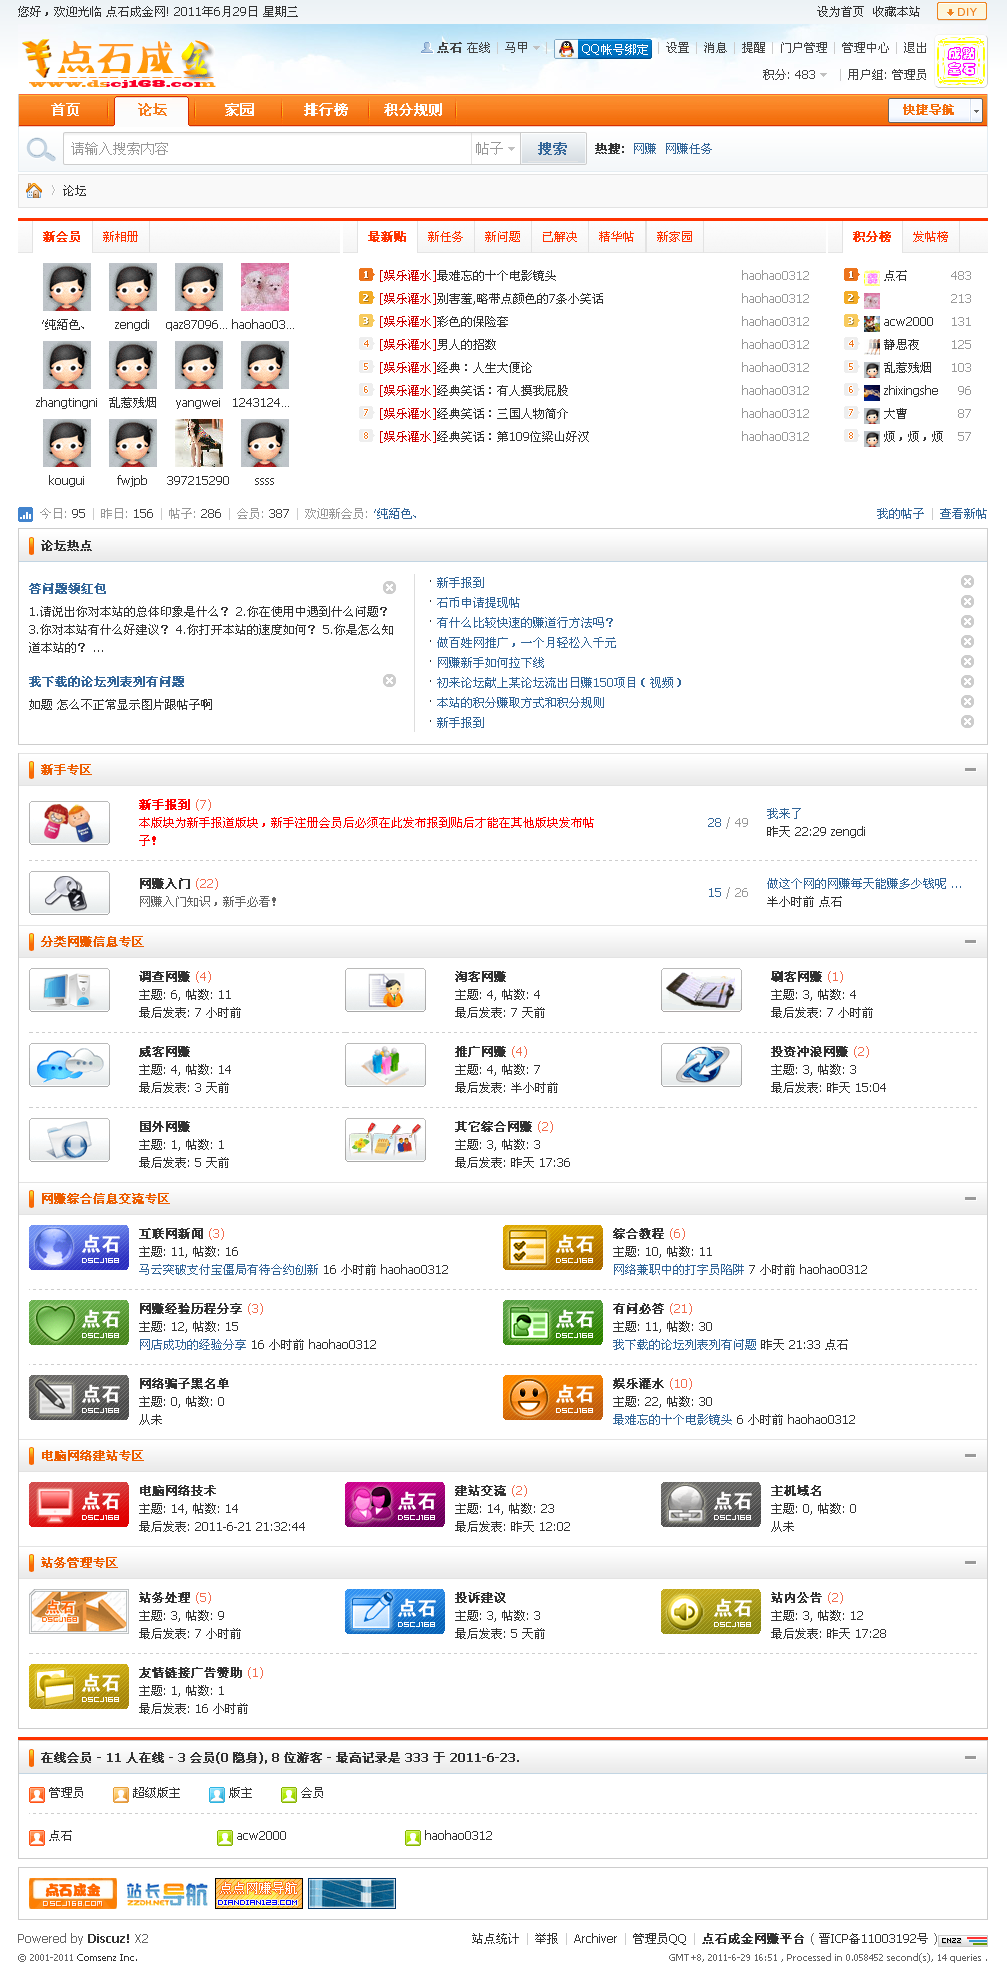Open the 查看新帖 link
The image size is (1007, 1987).
pyautogui.click(x=963, y=514)
